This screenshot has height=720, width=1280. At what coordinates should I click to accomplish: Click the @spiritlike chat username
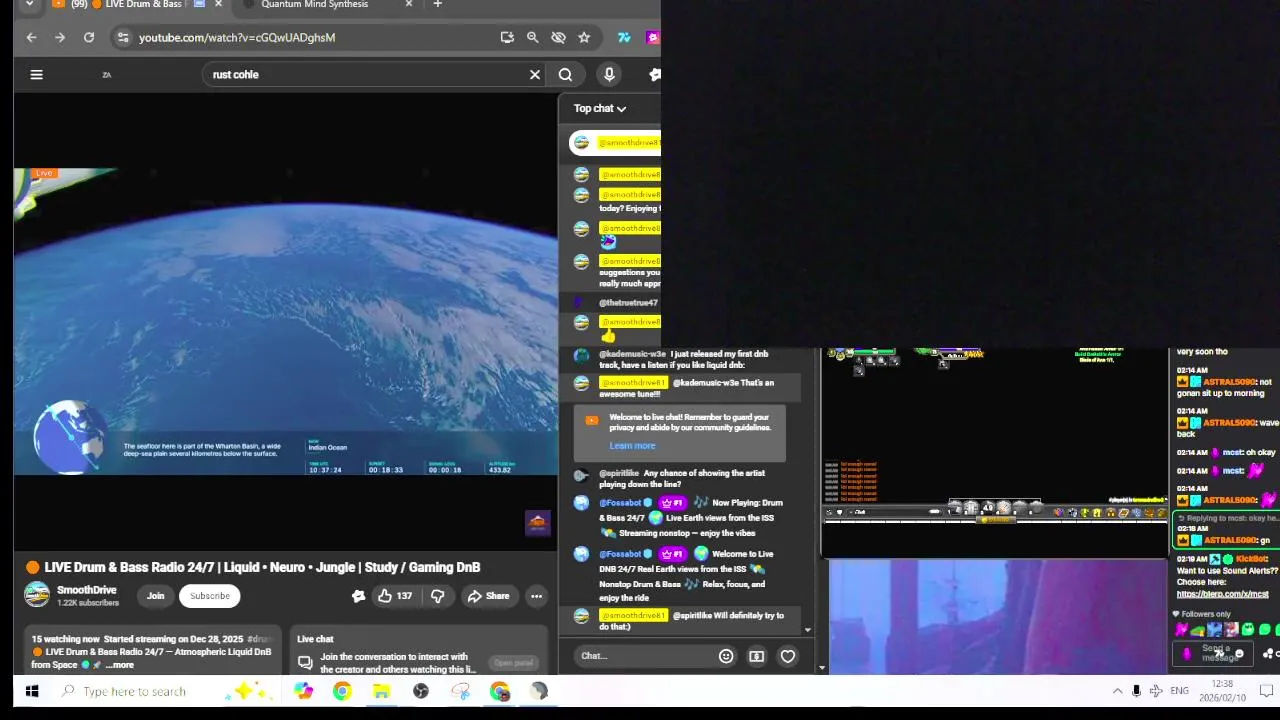619,473
